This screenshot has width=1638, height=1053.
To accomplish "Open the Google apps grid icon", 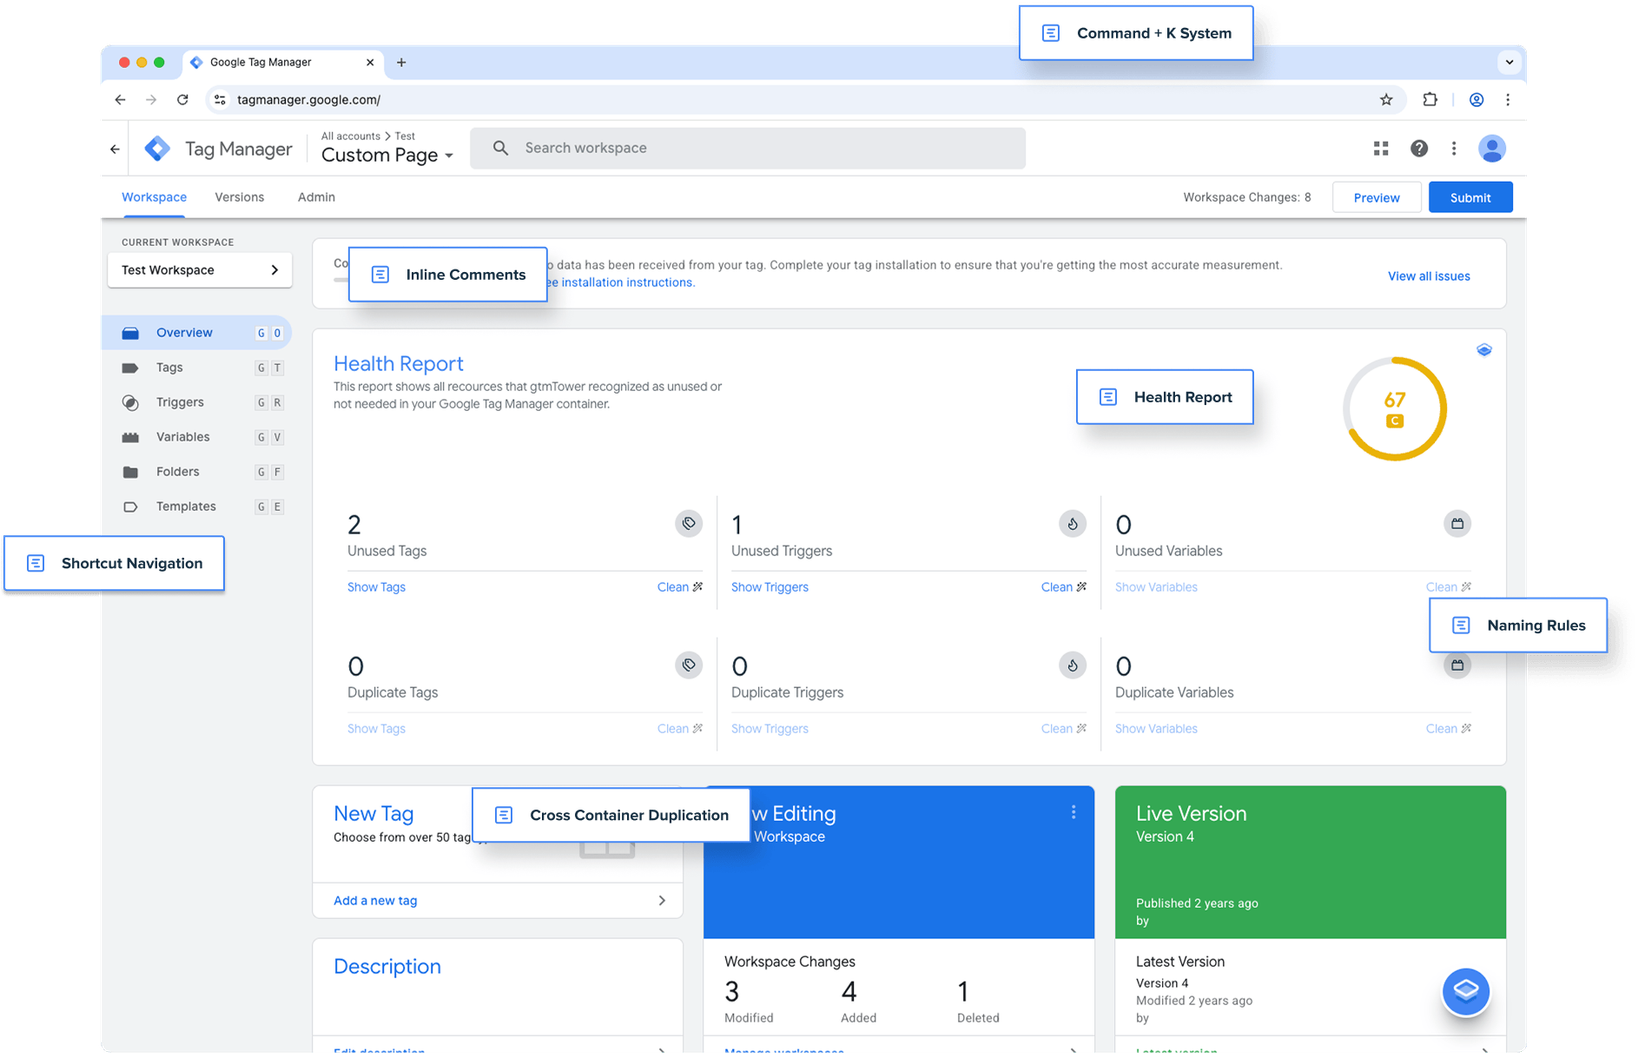I will pyautogui.click(x=1381, y=148).
